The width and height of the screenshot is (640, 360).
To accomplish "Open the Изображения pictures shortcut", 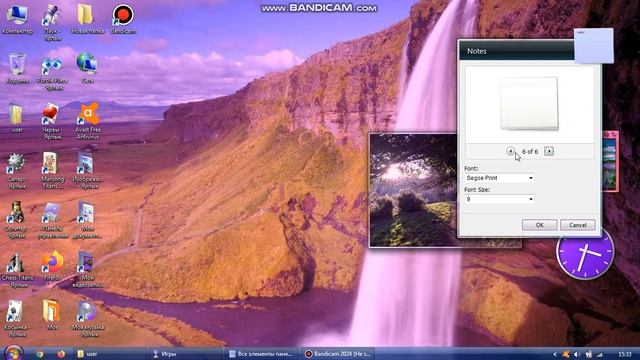I will point(87,171).
